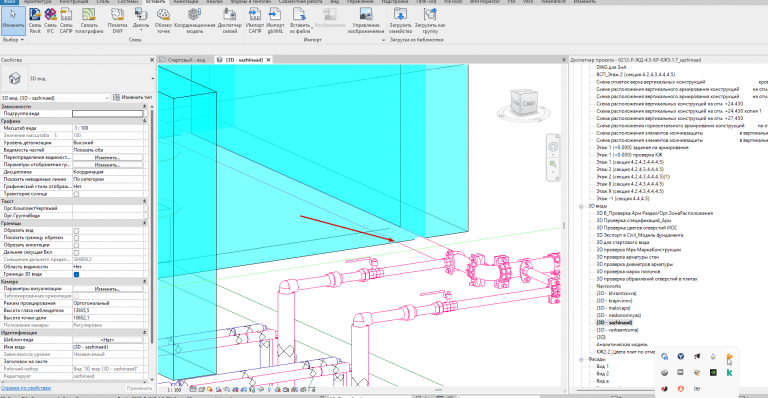The width and height of the screenshot is (768, 398).
Task: Collapse the Фасады tree node
Action: point(581,359)
